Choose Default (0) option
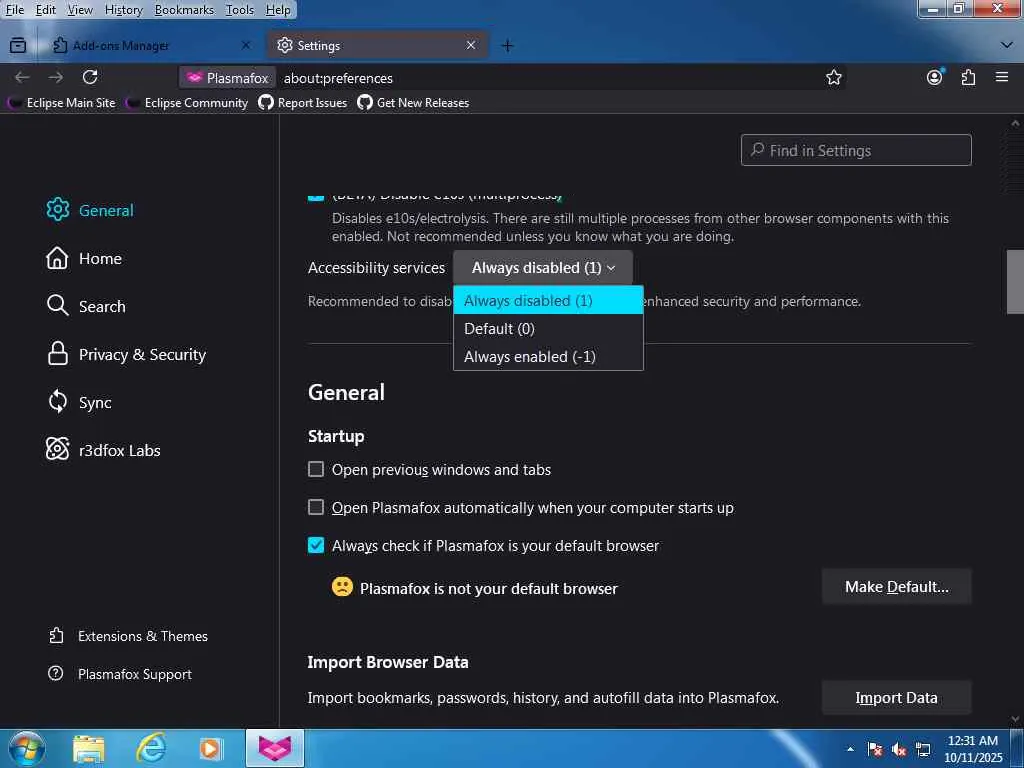 point(548,328)
